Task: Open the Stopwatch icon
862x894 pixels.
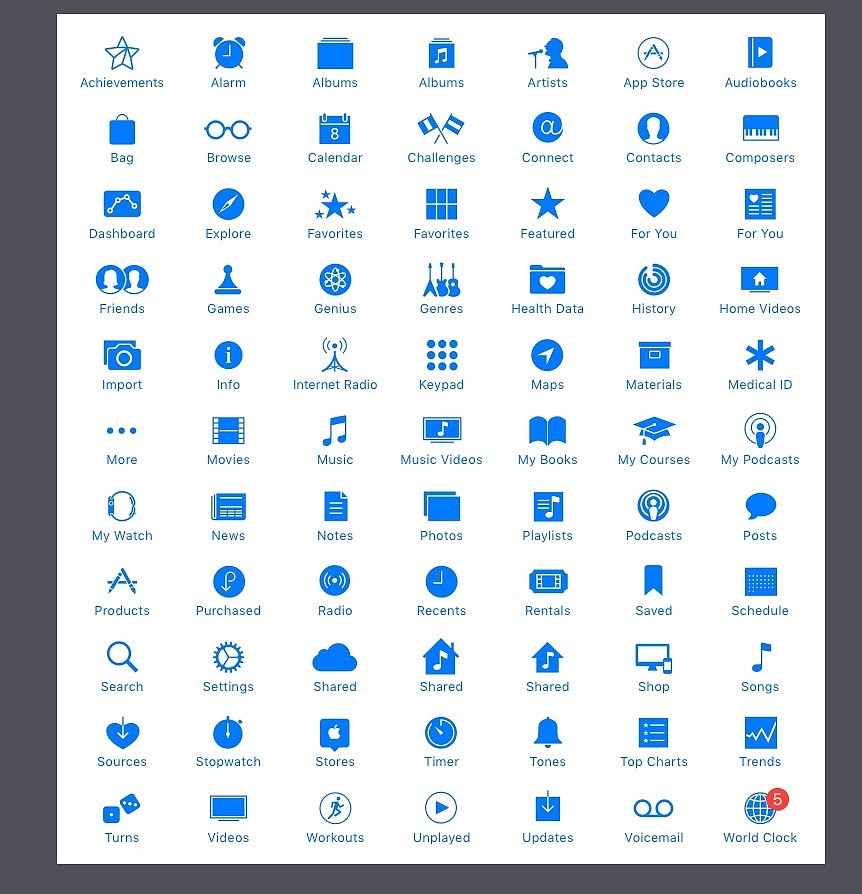Action: click(228, 732)
